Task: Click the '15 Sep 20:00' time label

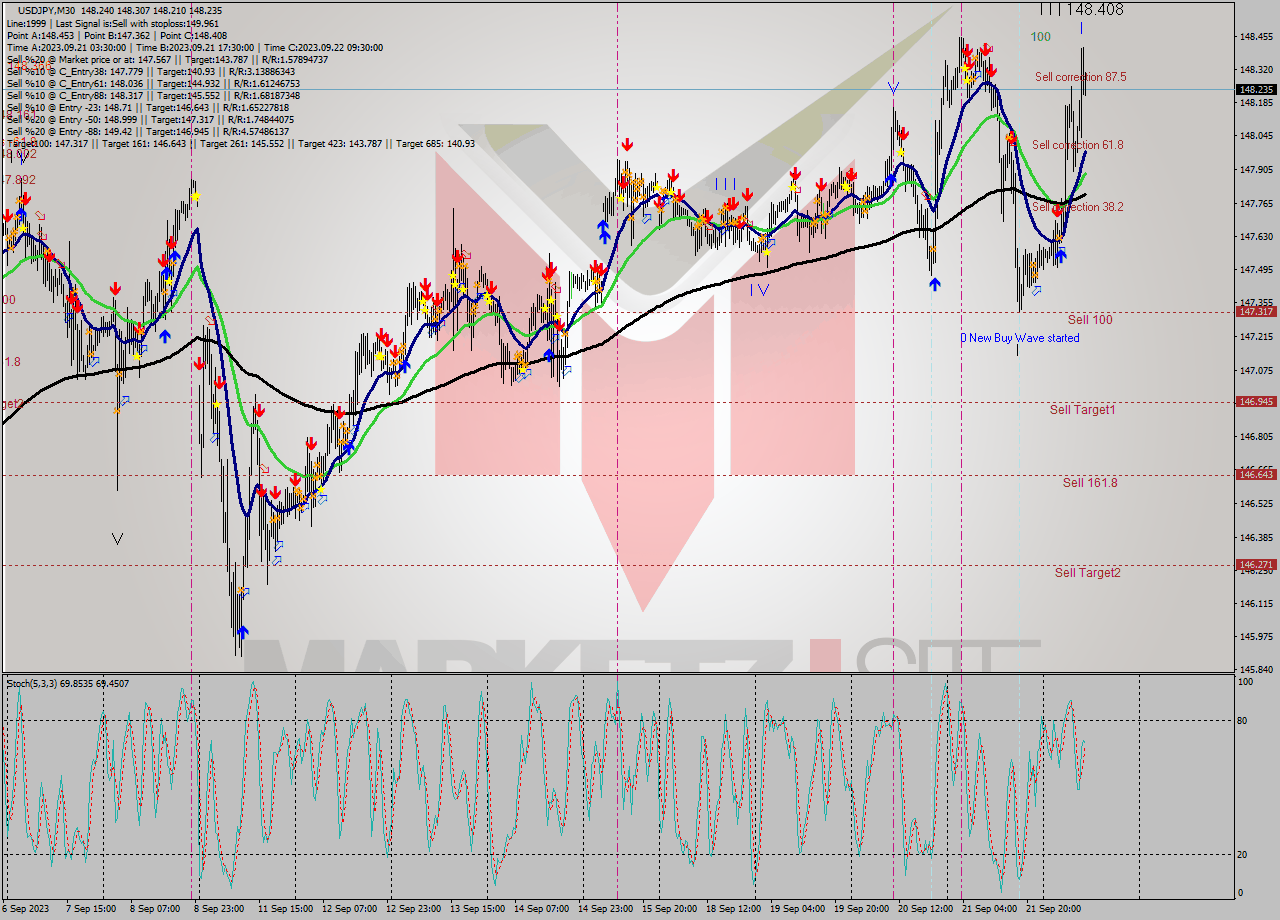Action: pyautogui.click(x=670, y=909)
